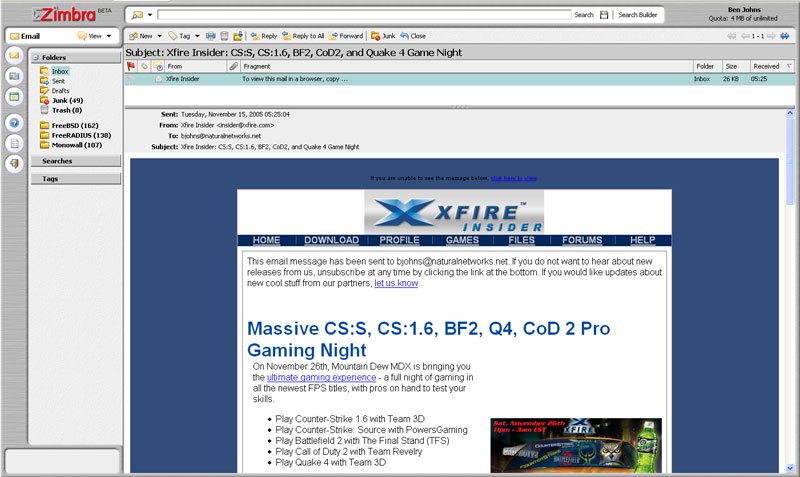The image size is (800, 477).
Task: Collapse the Folders section
Action: [x=36, y=57]
